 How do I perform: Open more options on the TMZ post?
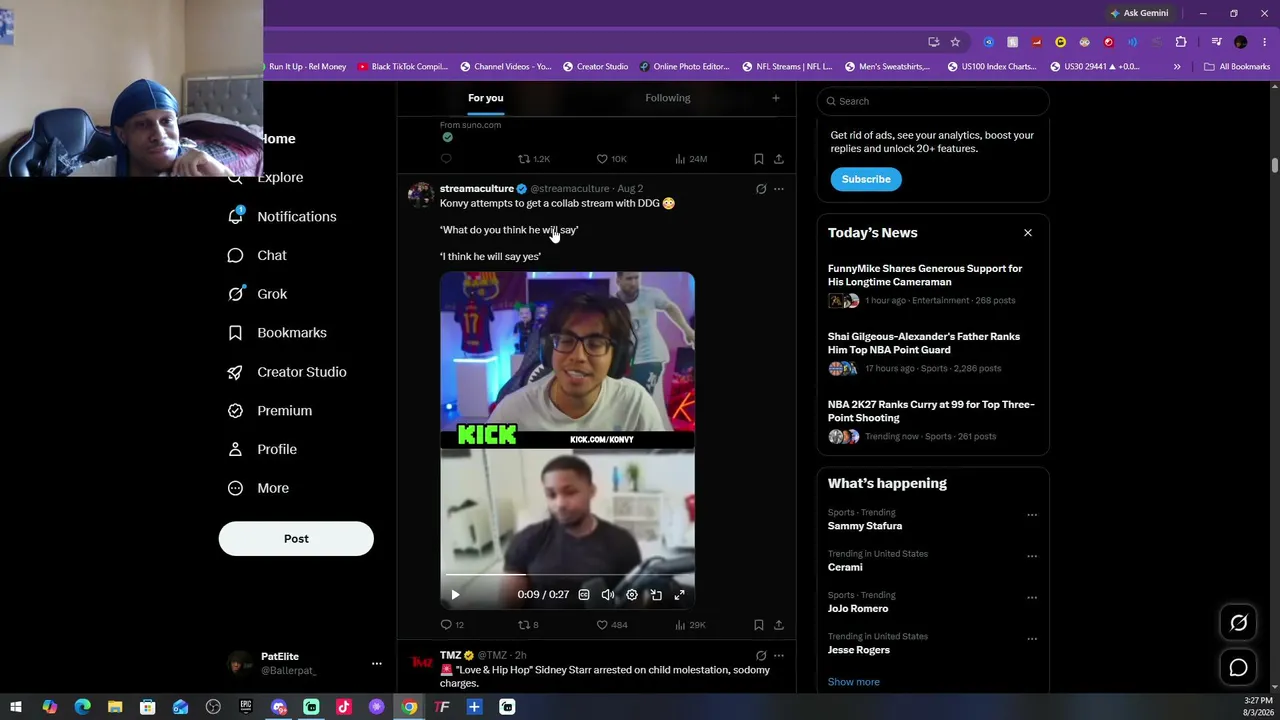tap(779, 656)
